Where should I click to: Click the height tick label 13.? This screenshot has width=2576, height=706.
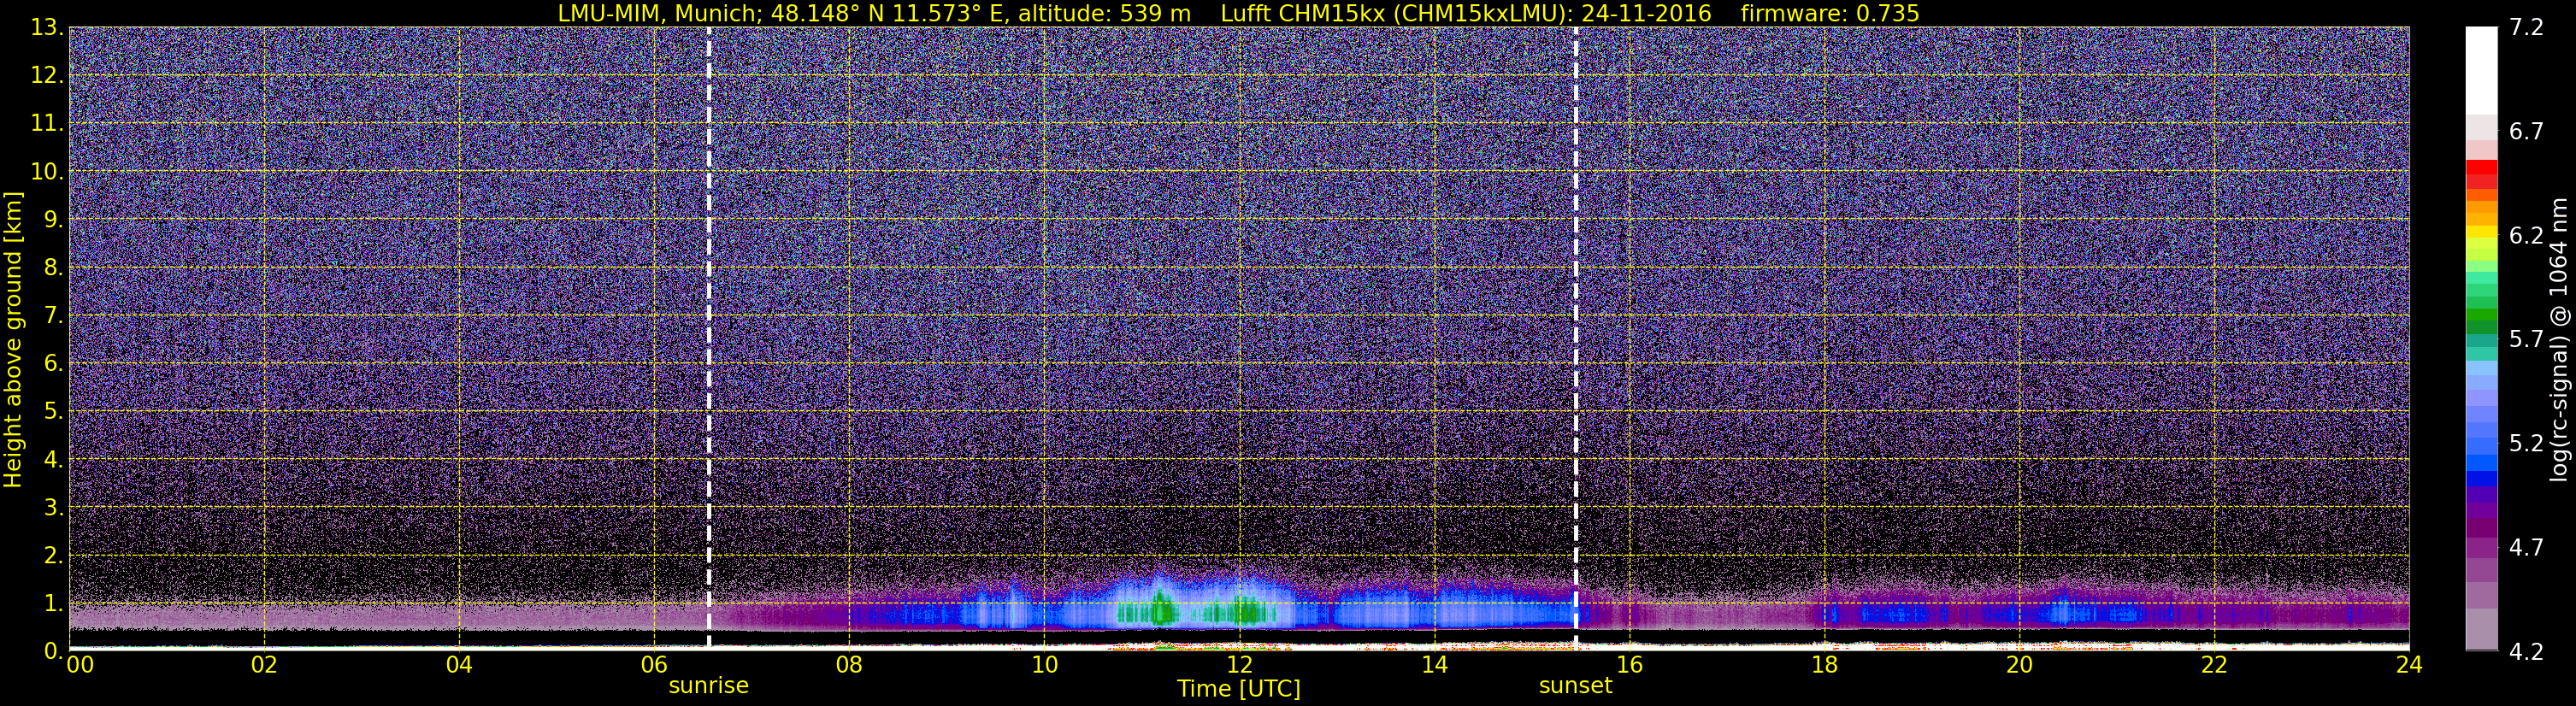pos(46,27)
